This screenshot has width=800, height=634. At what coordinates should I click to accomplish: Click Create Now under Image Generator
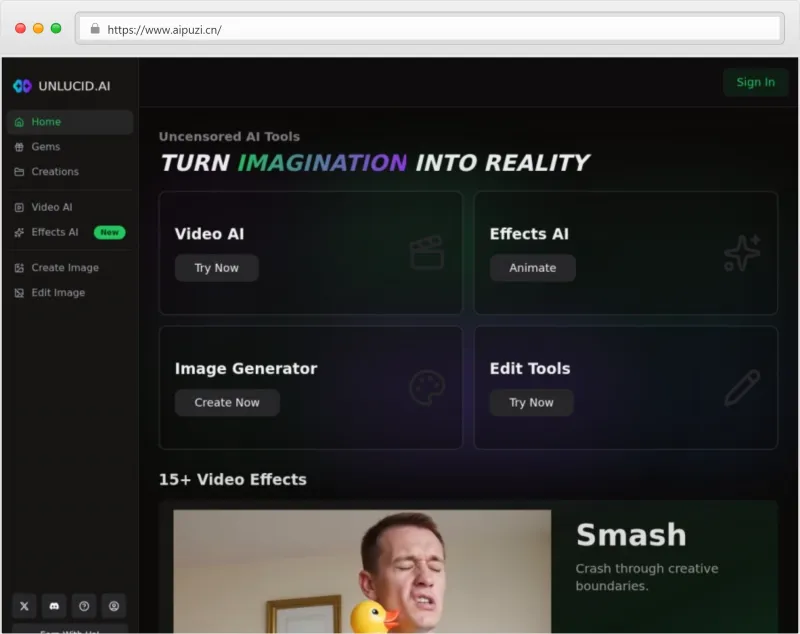[x=227, y=403]
